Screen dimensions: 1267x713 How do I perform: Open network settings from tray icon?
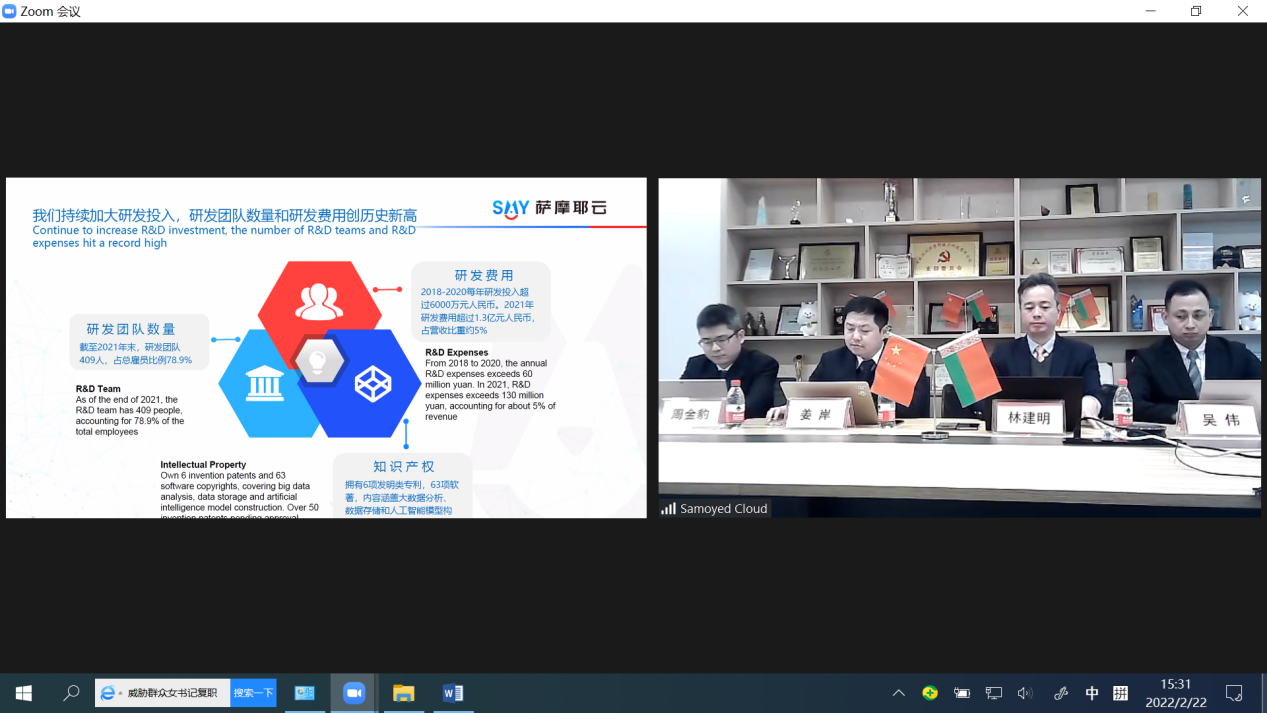coord(994,693)
